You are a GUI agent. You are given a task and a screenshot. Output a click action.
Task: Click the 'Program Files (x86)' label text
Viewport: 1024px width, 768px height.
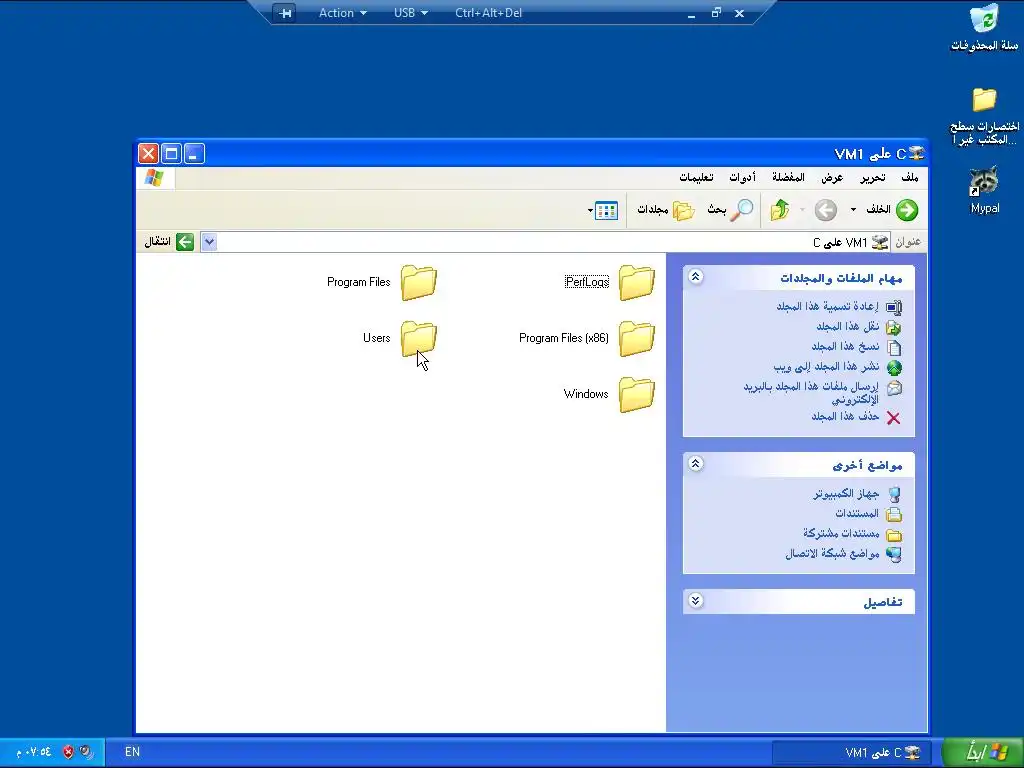[x=564, y=338]
